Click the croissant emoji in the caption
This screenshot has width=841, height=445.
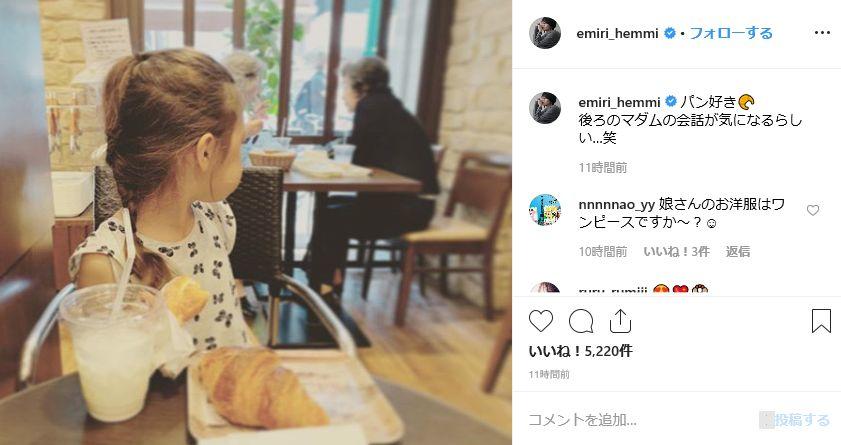pos(747,101)
